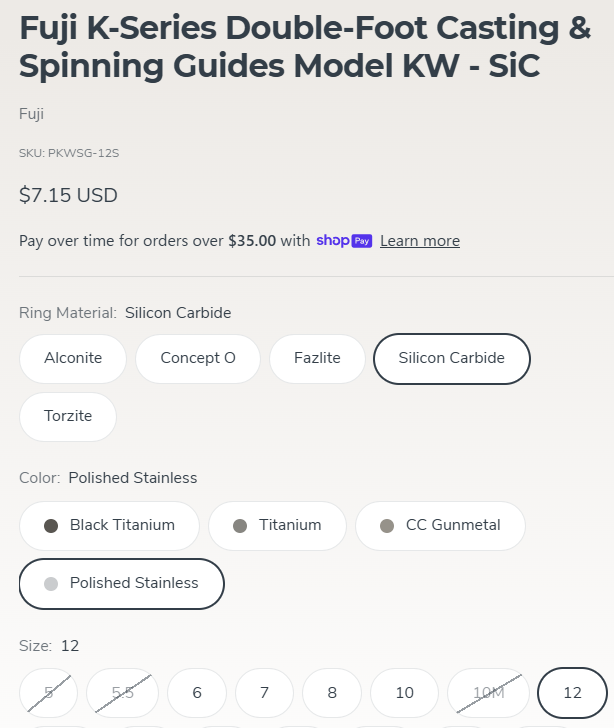Choose size 6 guide

pos(197,693)
